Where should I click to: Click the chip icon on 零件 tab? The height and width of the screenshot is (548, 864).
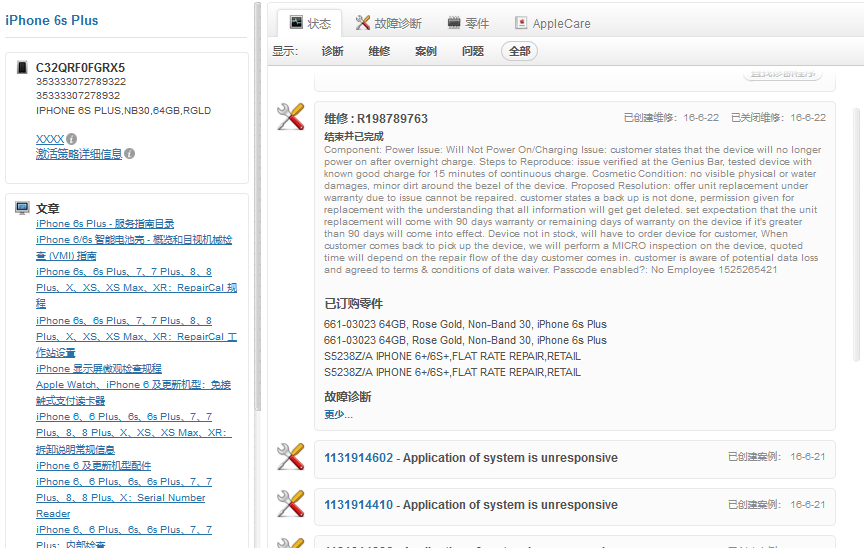(453, 23)
